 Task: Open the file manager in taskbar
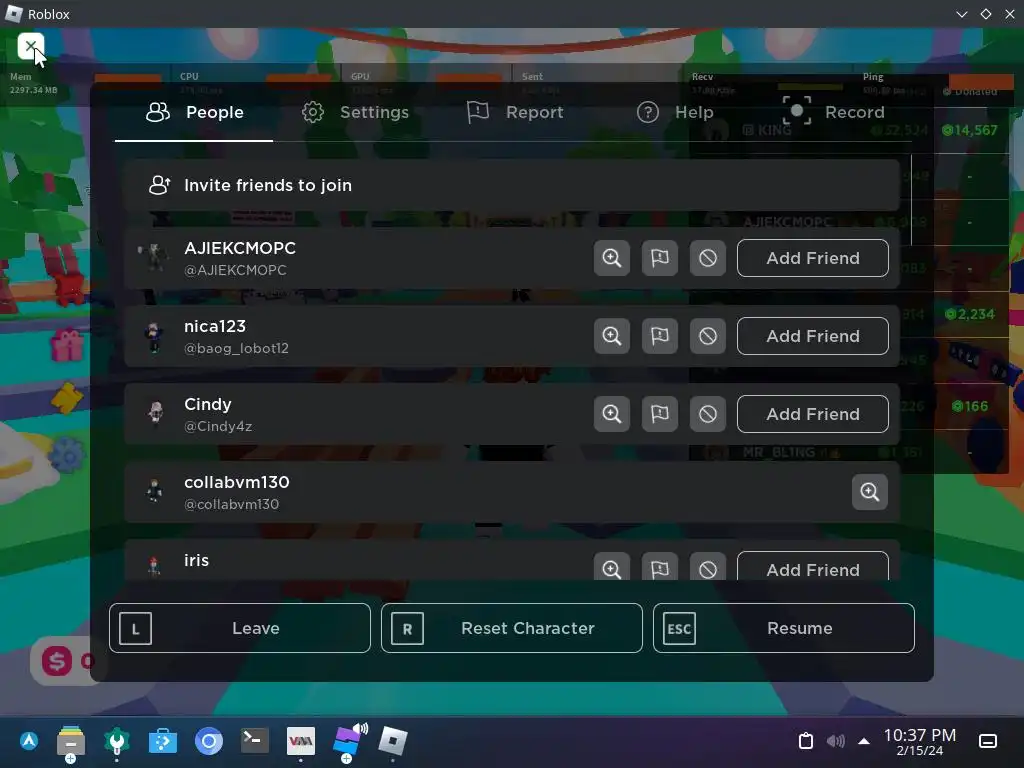(x=71, y=743)
